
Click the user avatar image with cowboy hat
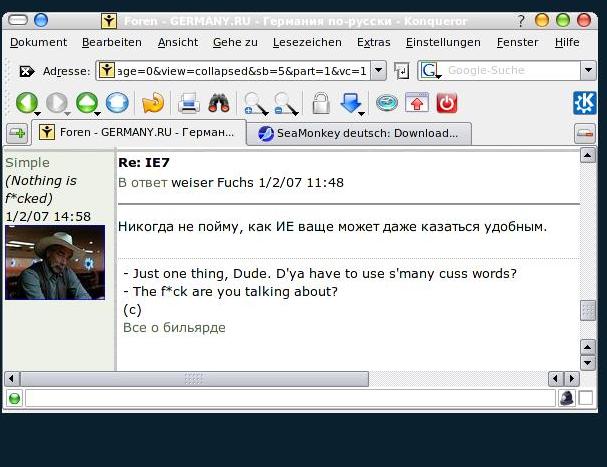tap(55, 263)
